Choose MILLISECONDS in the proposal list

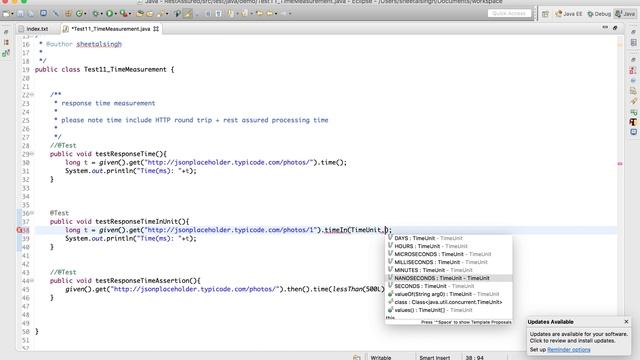pyautogui.click(x=449, y=262)
